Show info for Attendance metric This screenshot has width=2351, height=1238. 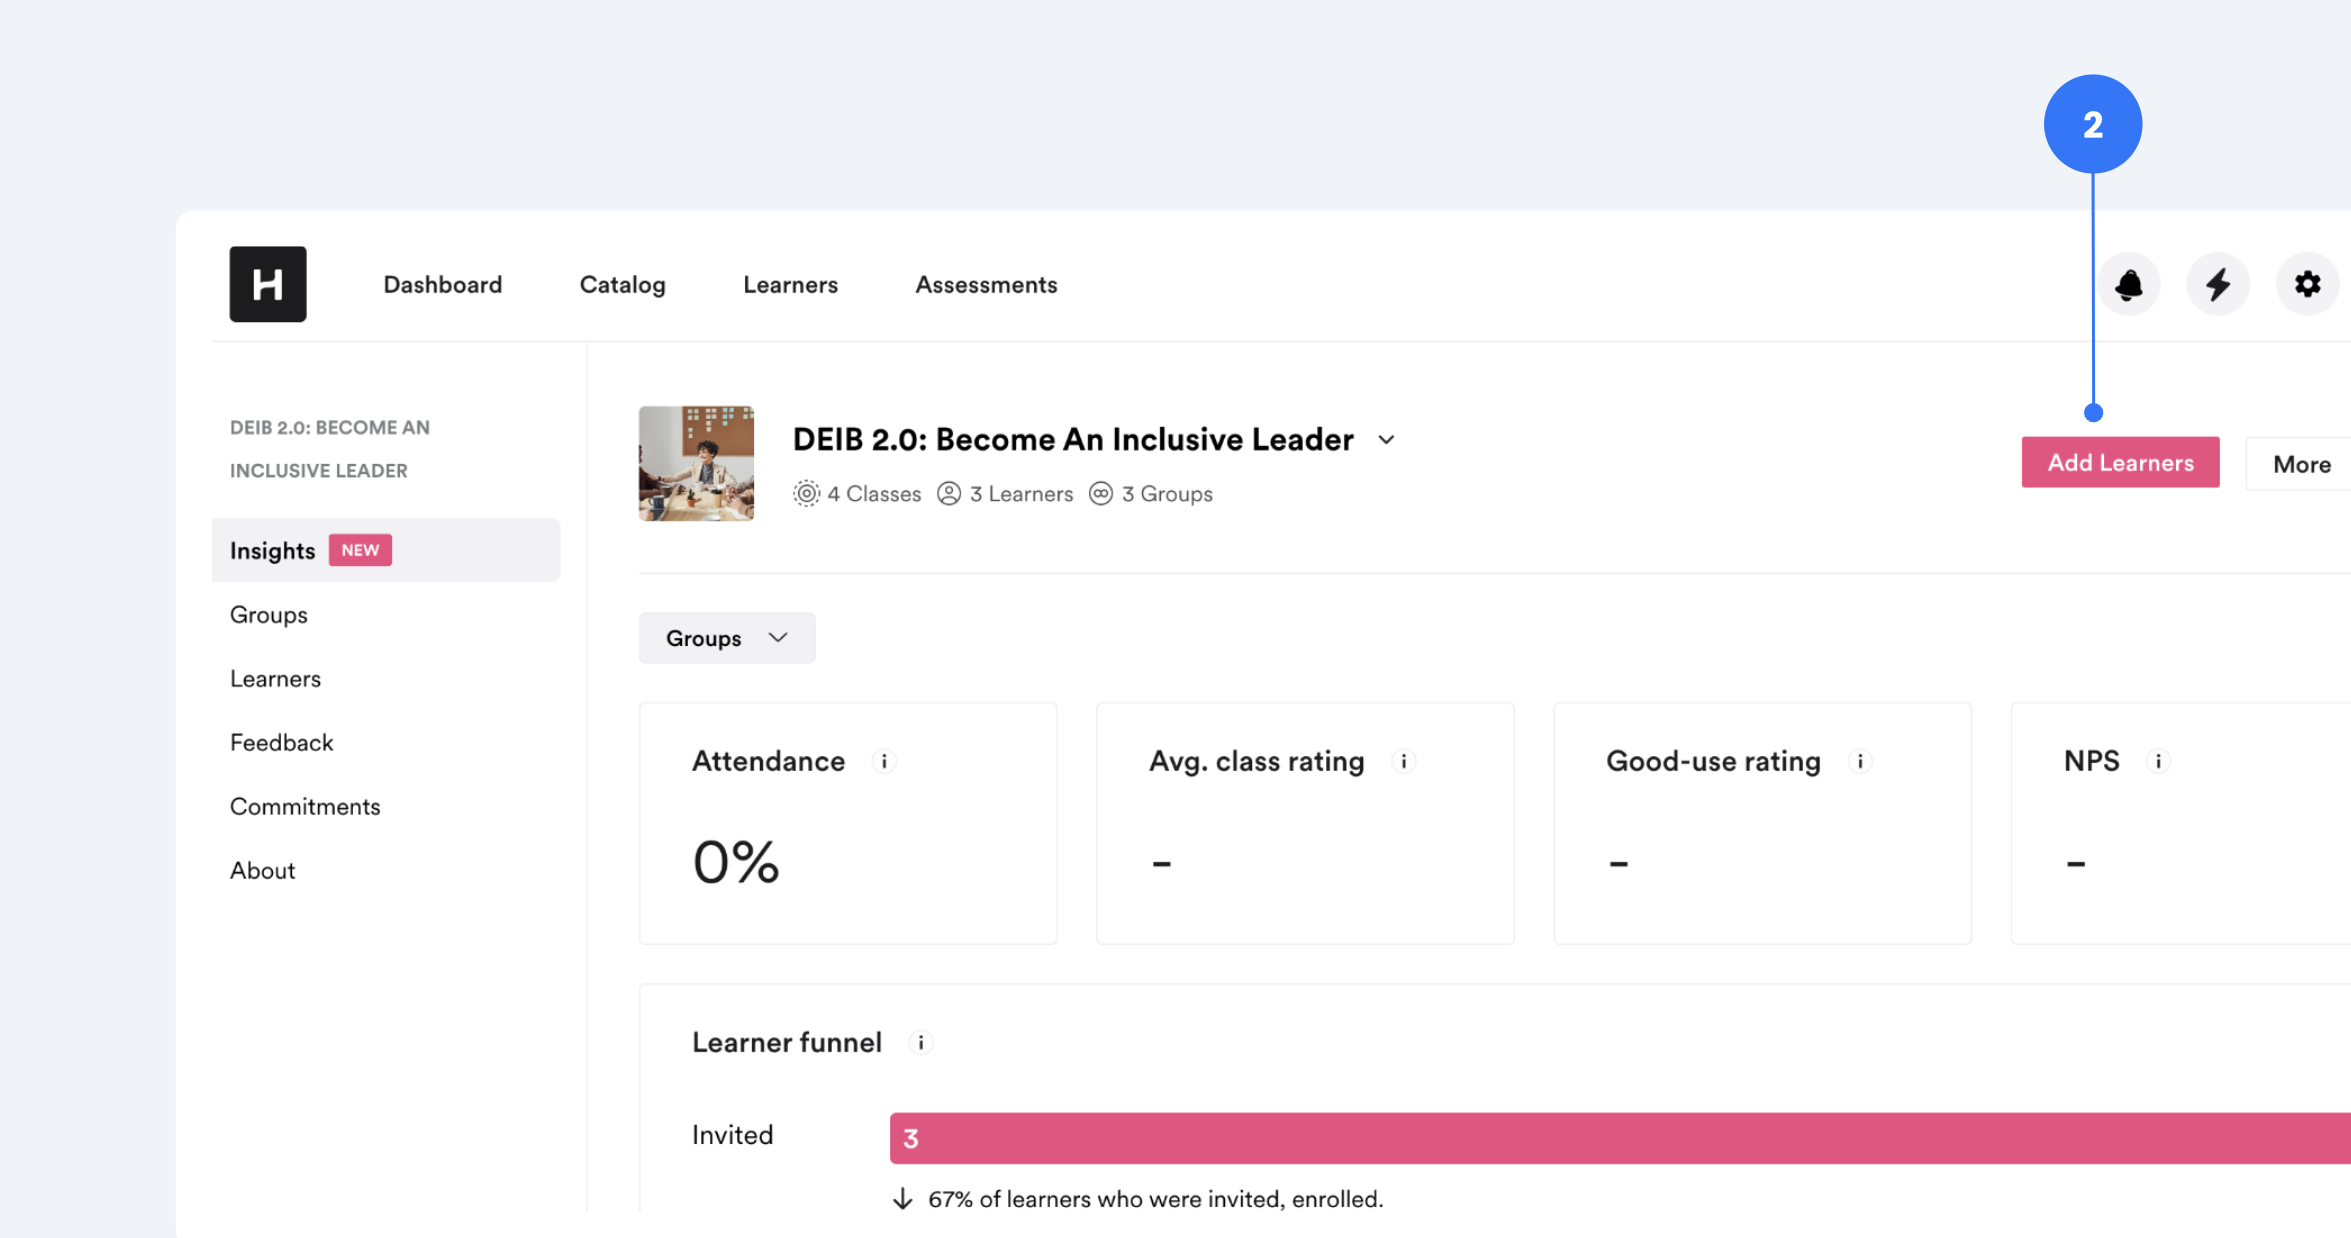pyautogui.click(x=884, y=762)
